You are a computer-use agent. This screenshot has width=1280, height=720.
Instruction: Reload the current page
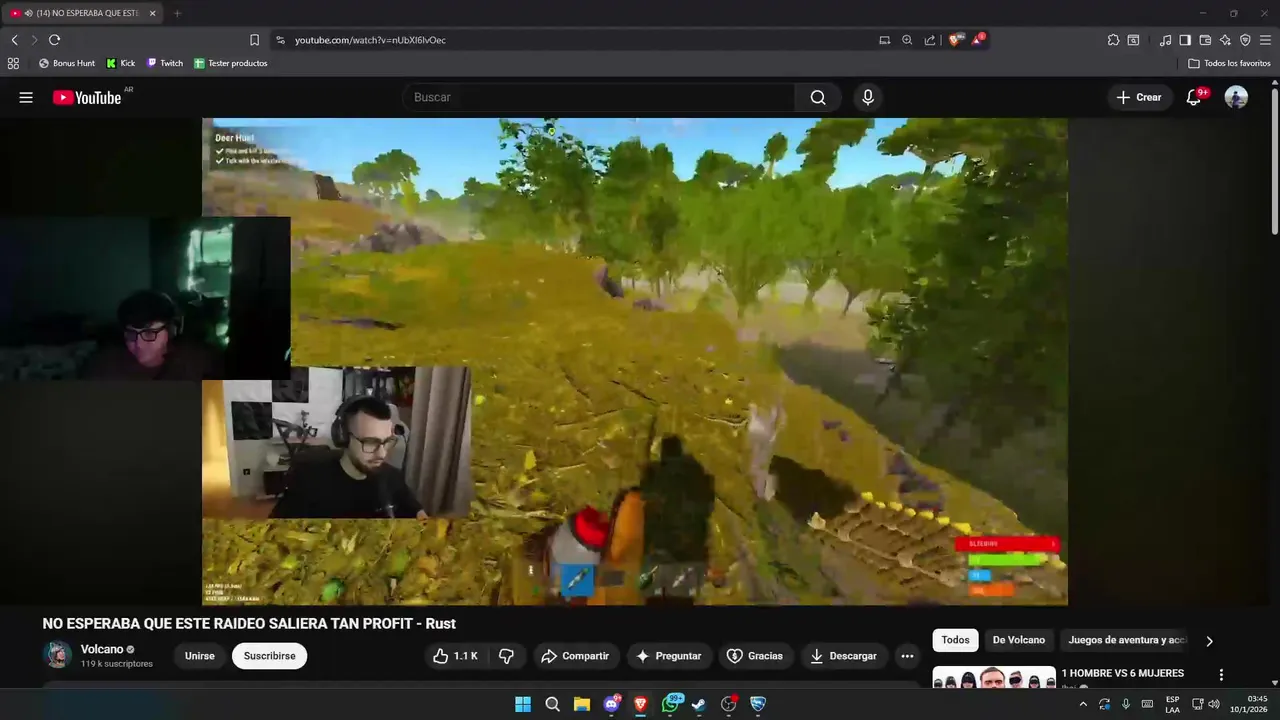pos(54,40)
